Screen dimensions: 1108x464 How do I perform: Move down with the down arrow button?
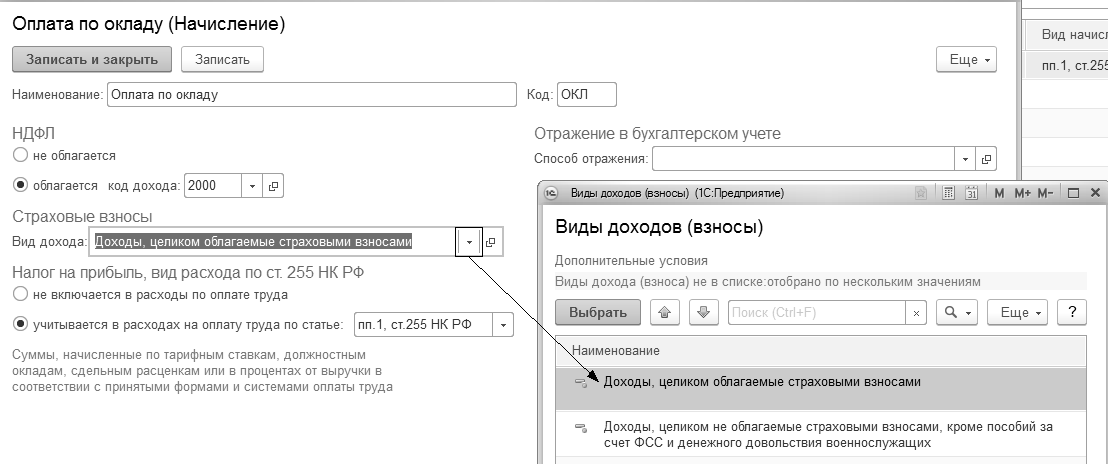[x=703, y=312]
